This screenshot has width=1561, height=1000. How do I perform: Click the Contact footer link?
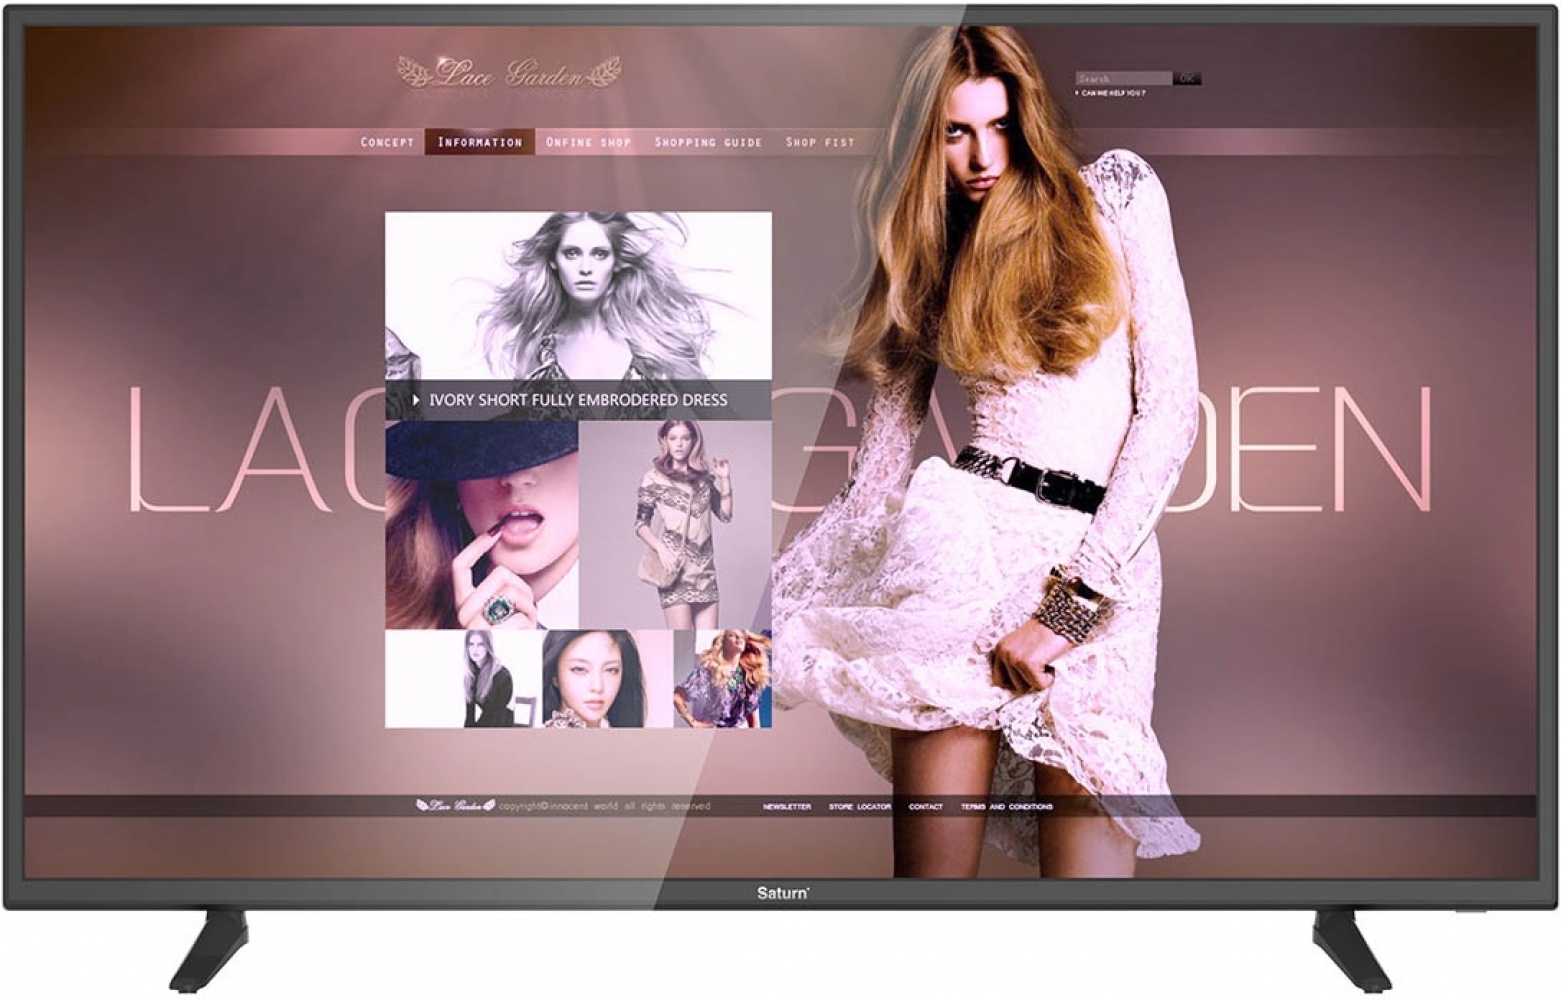(x=925, y=806)
